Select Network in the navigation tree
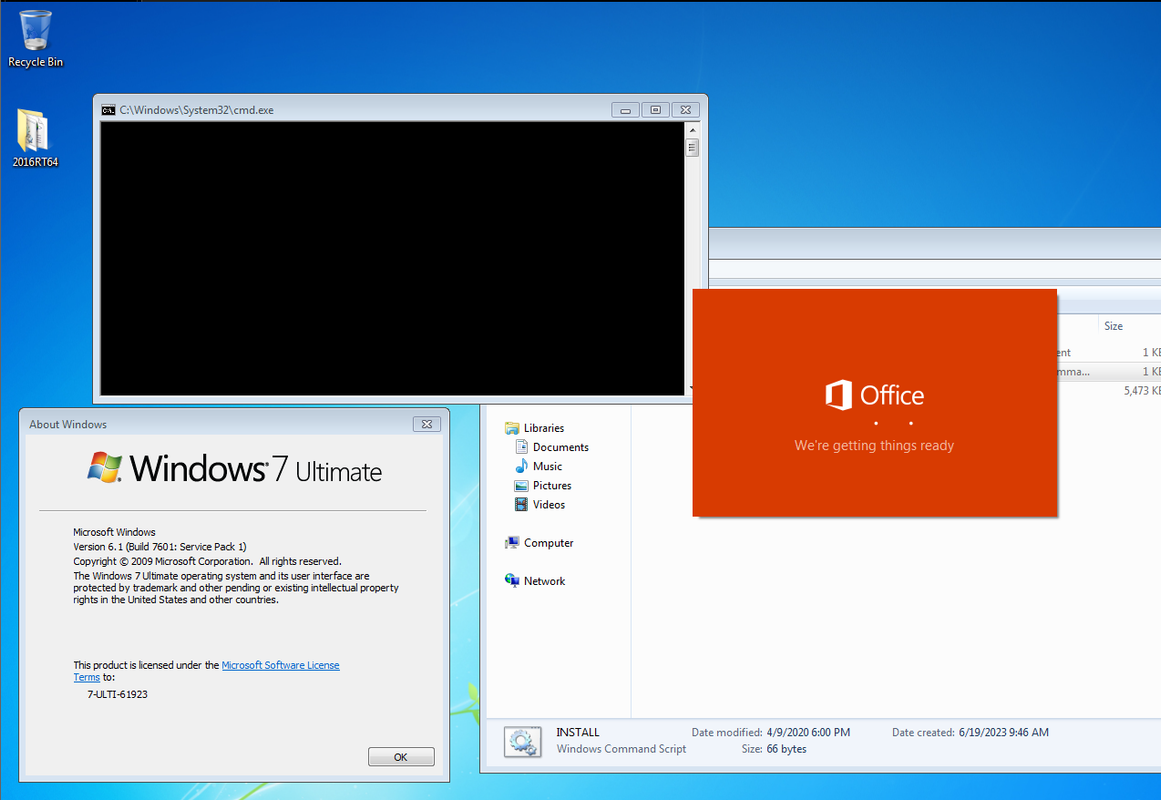This screenshot has width=1161, height=800. [544, 581]
